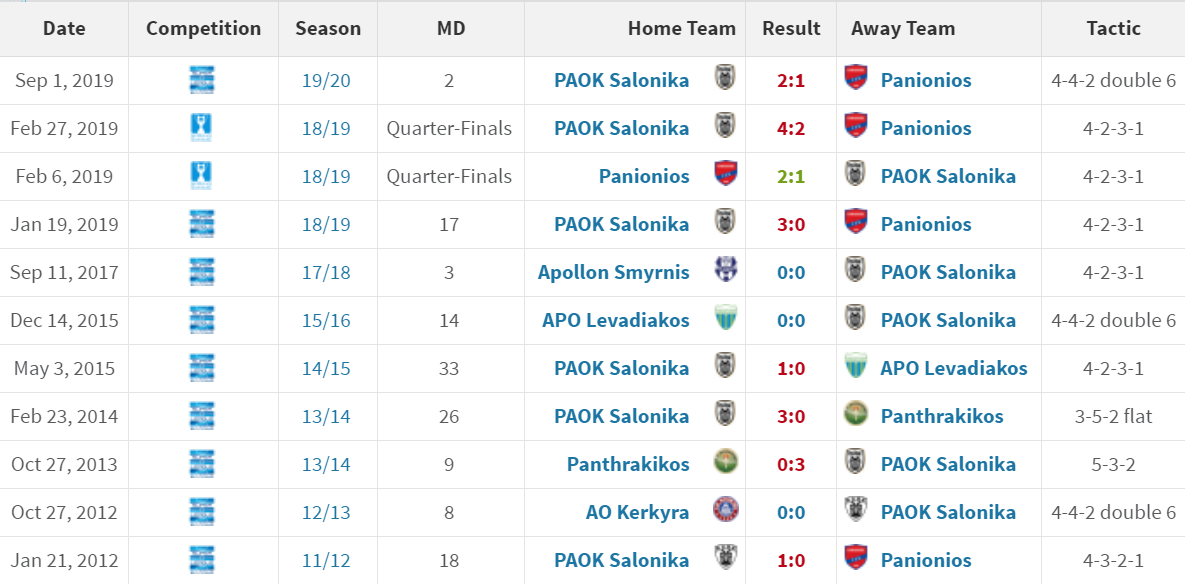Open the 2:1 result for Panionios home match

pos(791,176)
